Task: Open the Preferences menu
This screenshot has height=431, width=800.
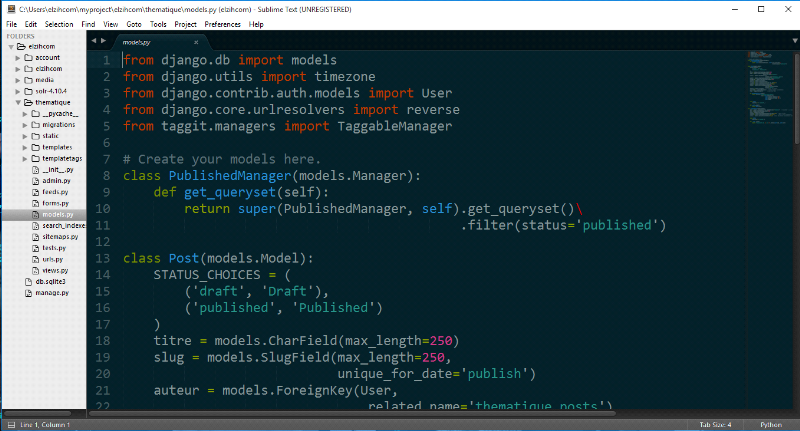Action: 221,23
